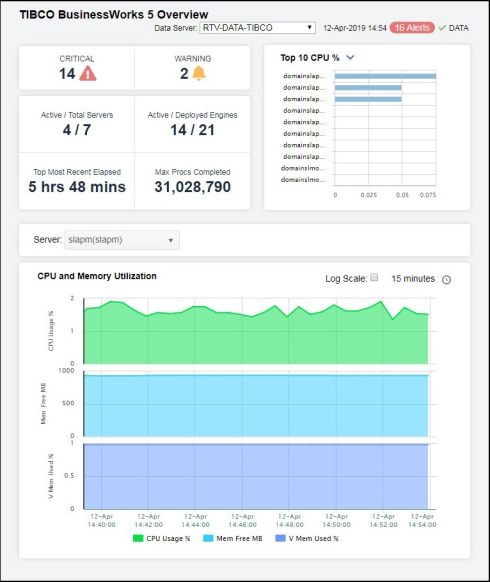Click the last domainslmo... row label

coord(303,179)
